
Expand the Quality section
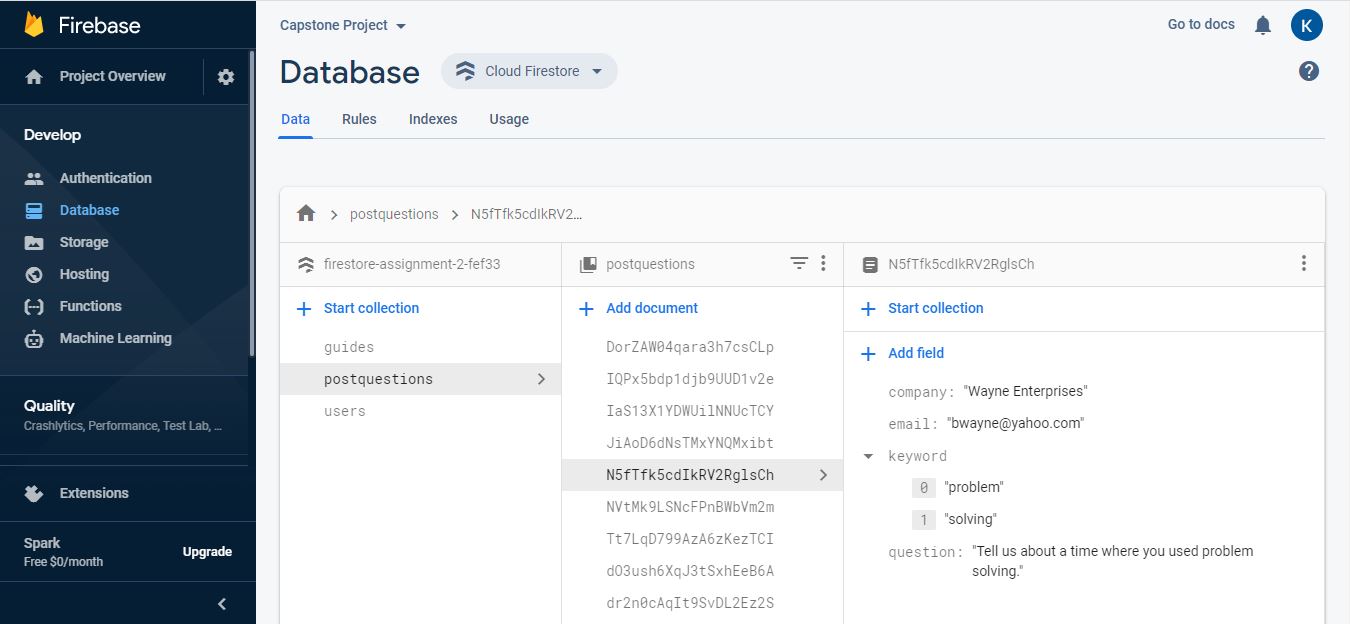[x=123, y=415]
